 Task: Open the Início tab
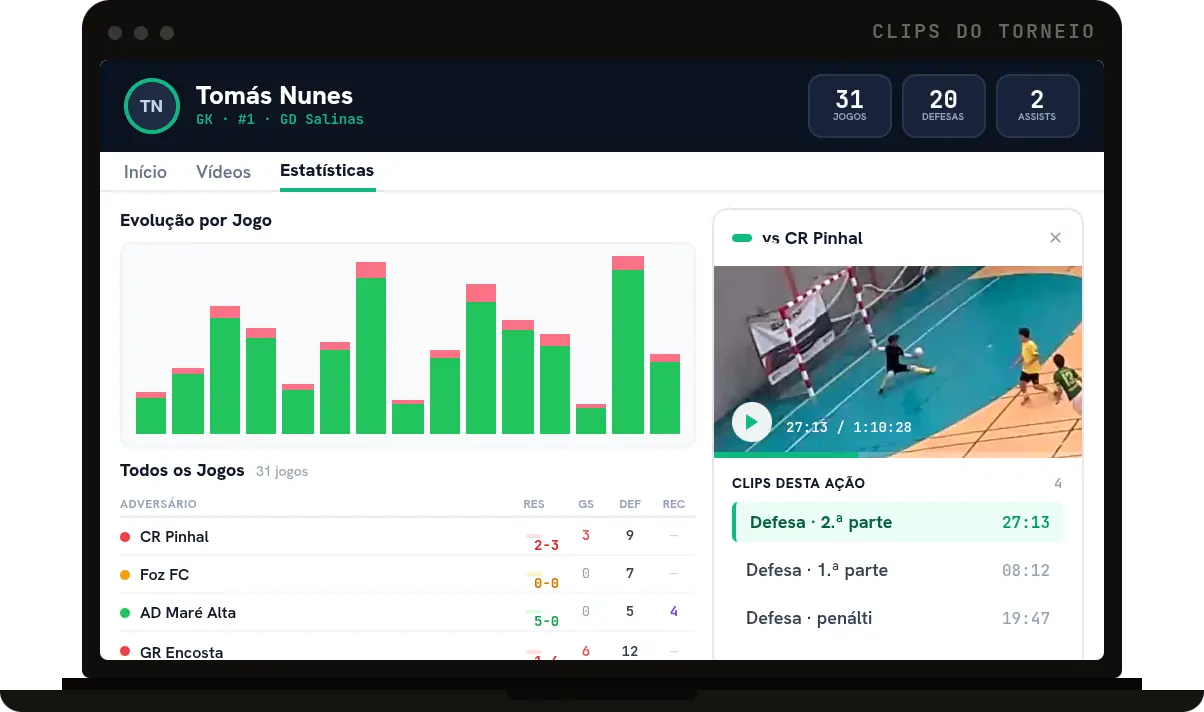pos(145,172)
